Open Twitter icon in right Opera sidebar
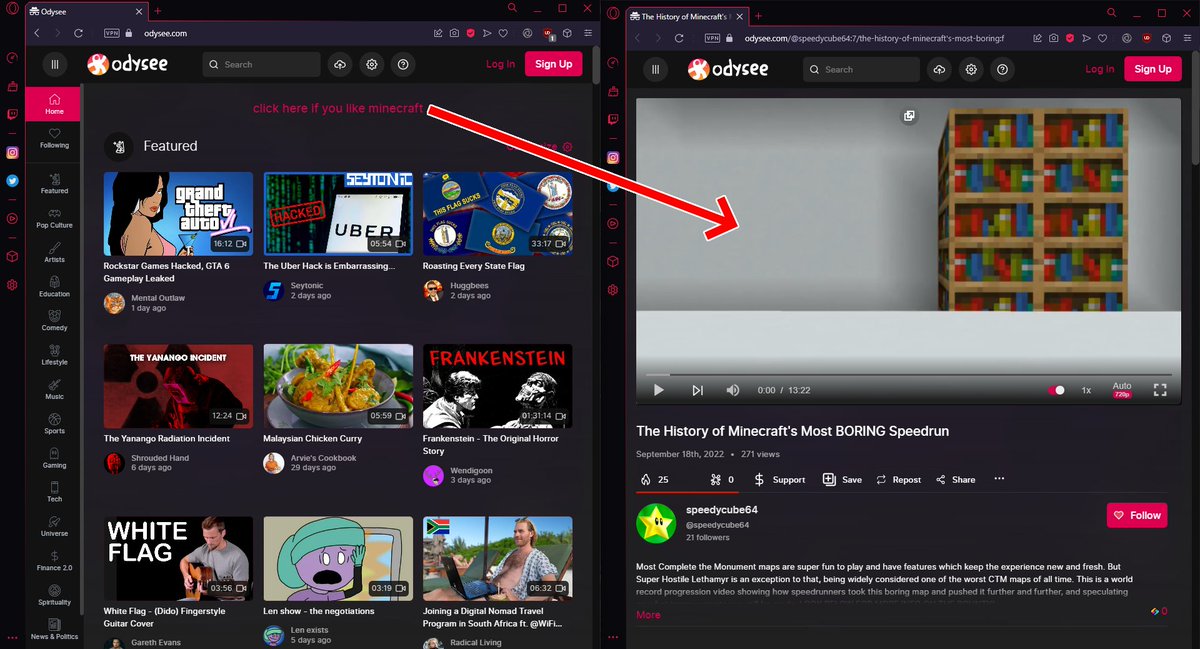This screenshot has width=1200, height=649. tap(613, 186)
